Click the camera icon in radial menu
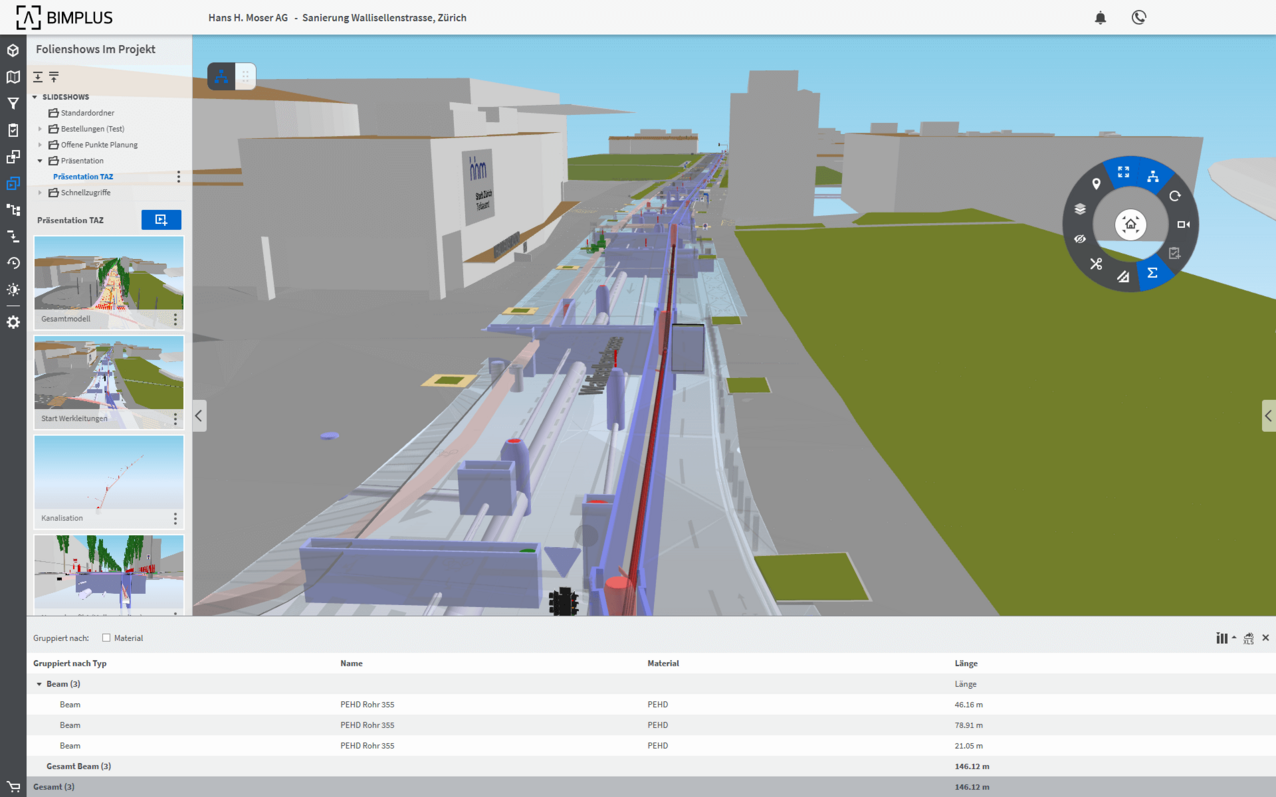The image size is (1276, 797). coord(1183,224)
